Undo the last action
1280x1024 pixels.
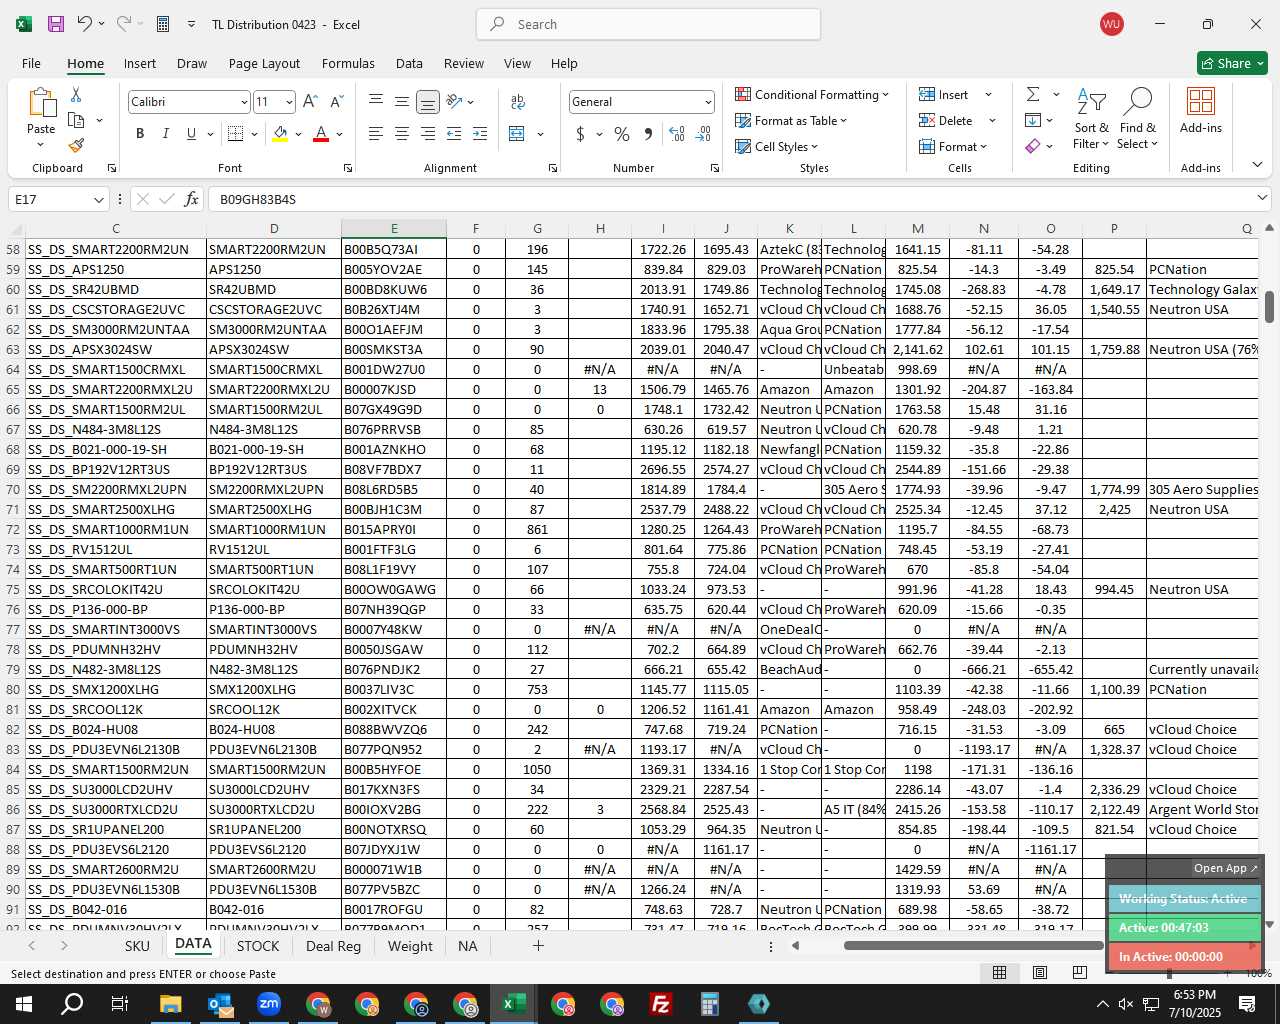click(x=85, y=24)
